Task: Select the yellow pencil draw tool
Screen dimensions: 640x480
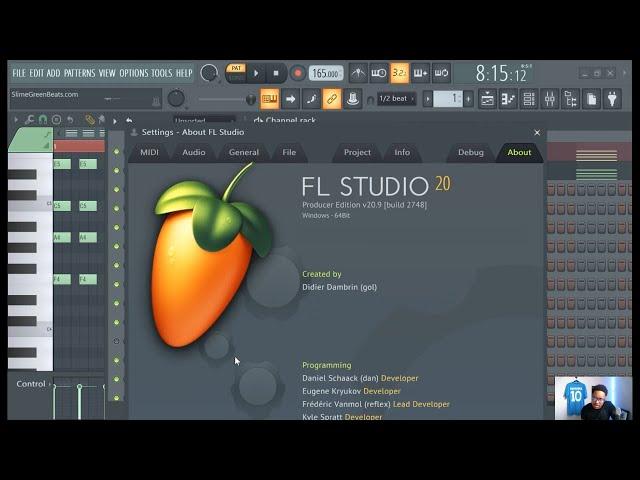Action: tap(90, 120)
